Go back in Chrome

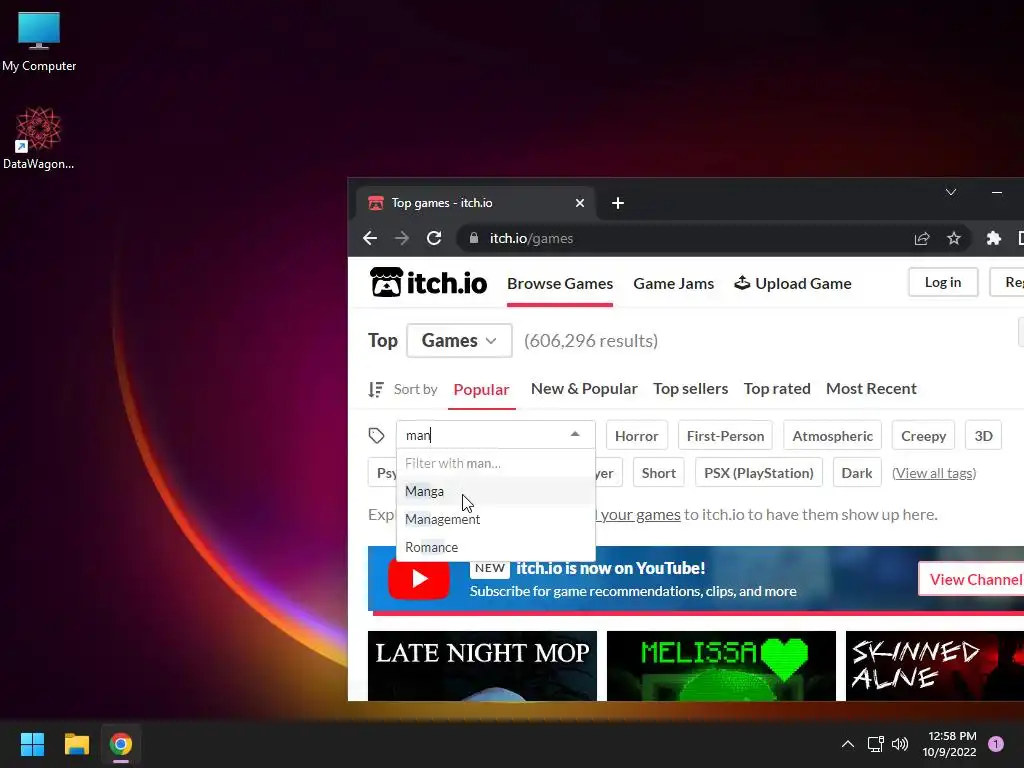point(370,238)
